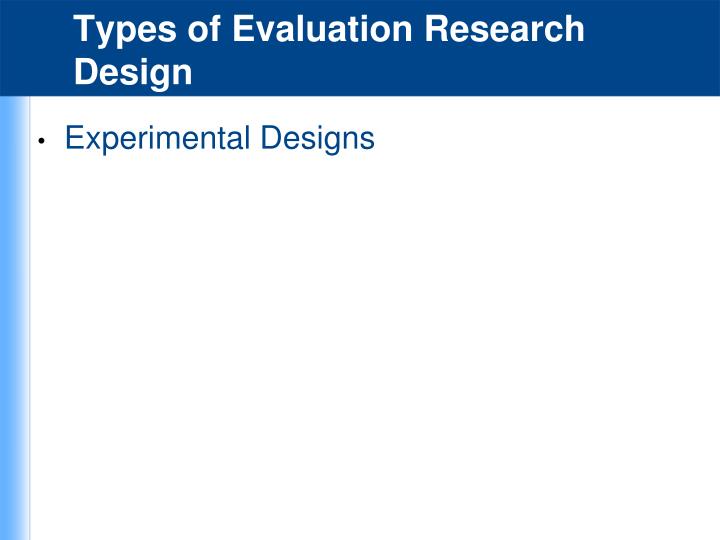Click the capital "R" of "Research"
This screenshot has width=720, height=540.
[436, 29]
